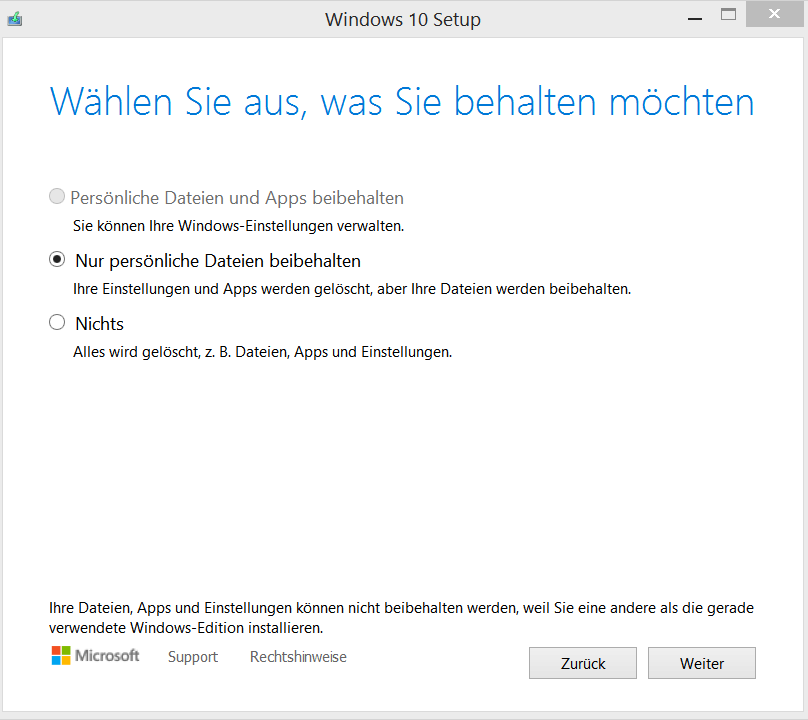Image resolution: width=808 pixels, height=720 pixels.
Task: Click text 'Sie können Ihre Windows-Einstellungen verwalten.'
Action: point(239,226)
